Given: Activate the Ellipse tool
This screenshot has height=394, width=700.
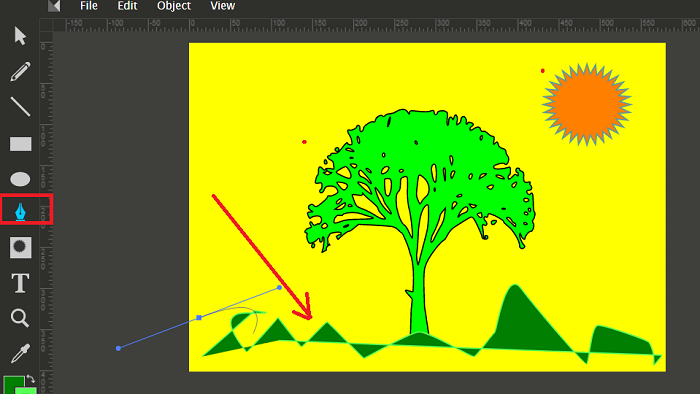Looking at the screenshot, I should [x=20, y=179].
